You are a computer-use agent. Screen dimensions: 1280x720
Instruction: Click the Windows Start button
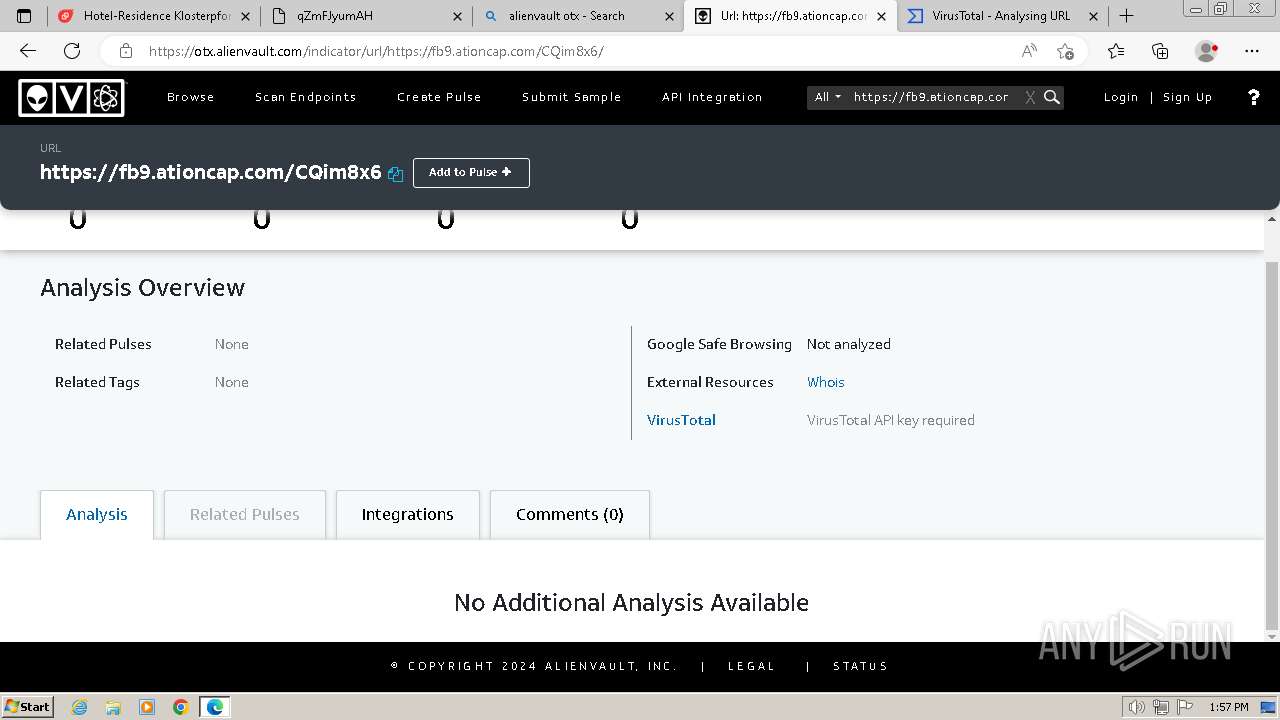coord(28,707)
